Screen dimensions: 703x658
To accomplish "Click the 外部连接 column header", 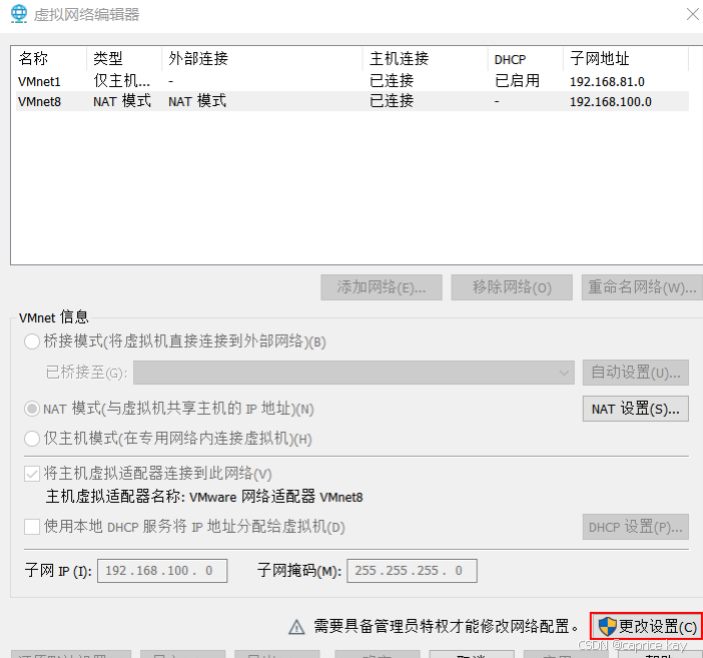I will [x=262, y=58].
